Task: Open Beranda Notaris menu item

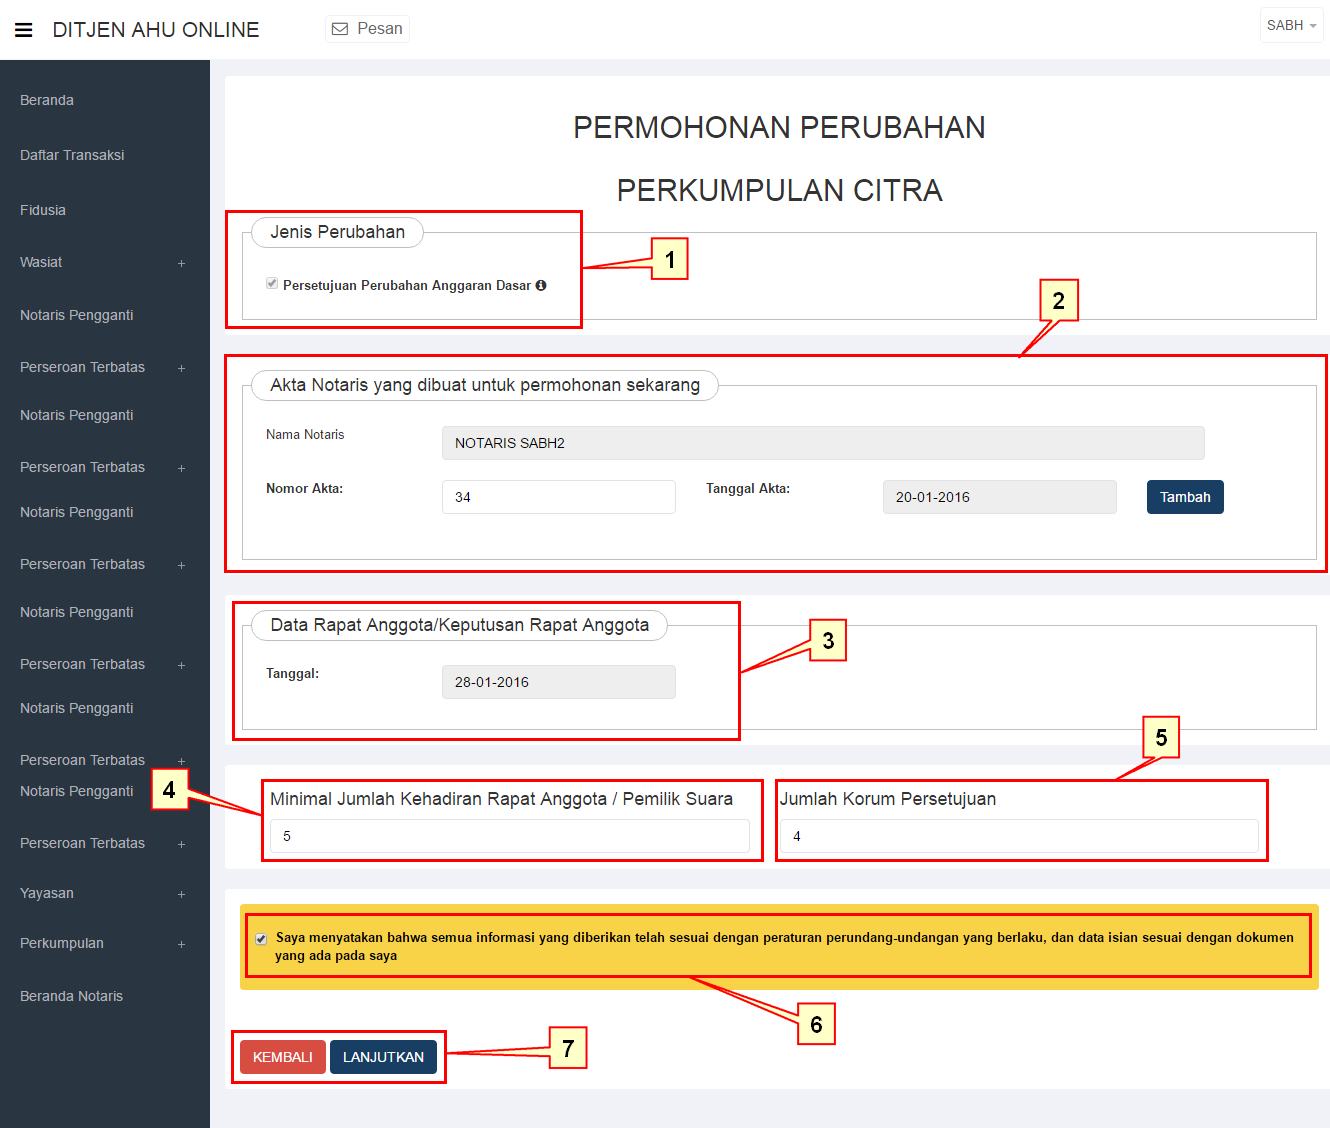Action: pos(72,996)
